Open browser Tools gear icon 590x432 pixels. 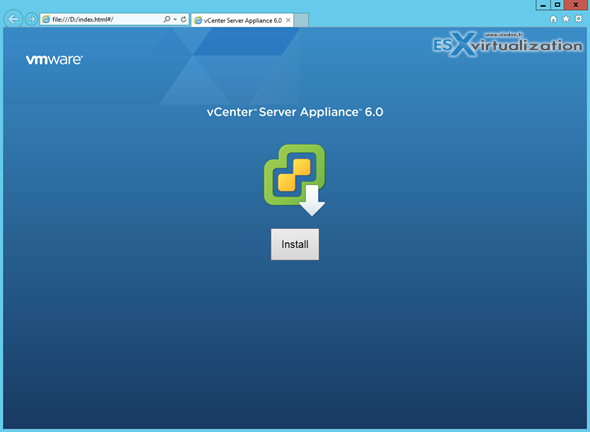pyautogui.click(x=578, y=19)
